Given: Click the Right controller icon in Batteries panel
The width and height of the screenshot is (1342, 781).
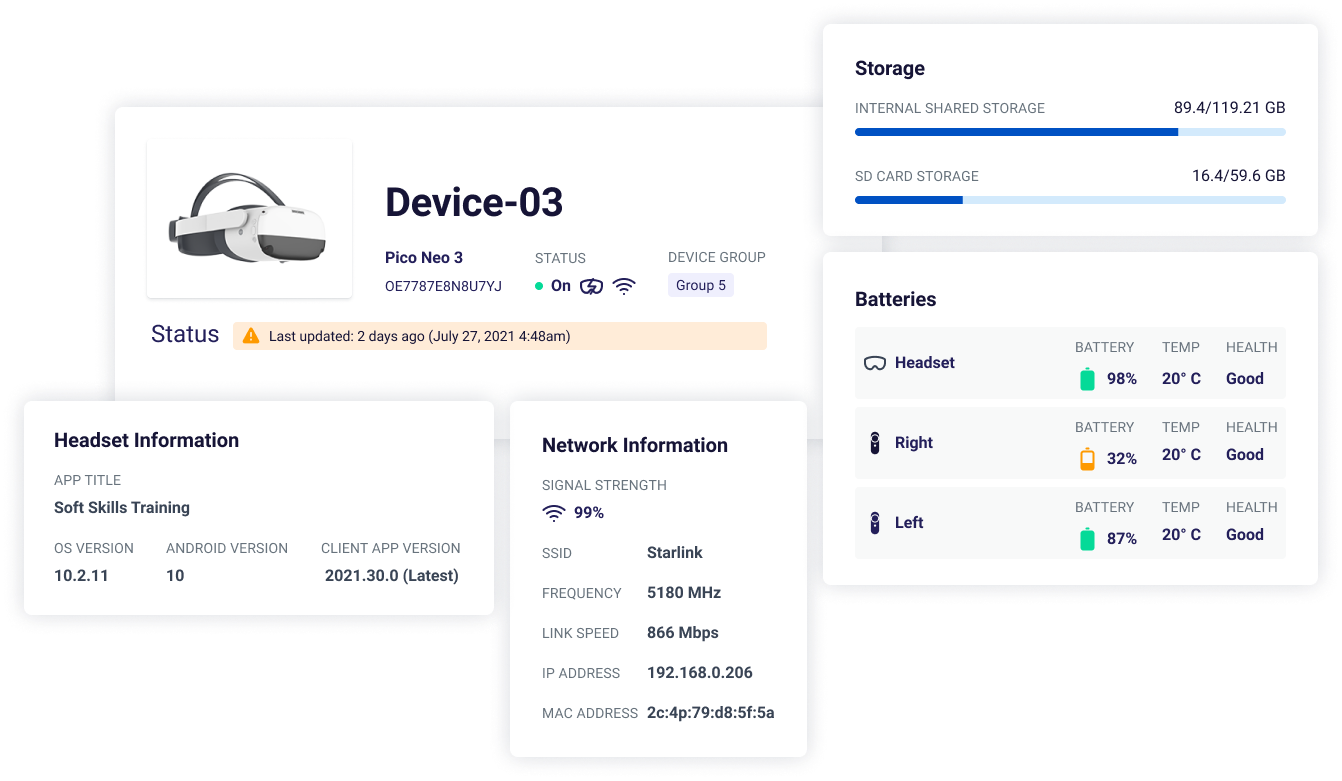Looking at the screenshot, I should point(875,442).
